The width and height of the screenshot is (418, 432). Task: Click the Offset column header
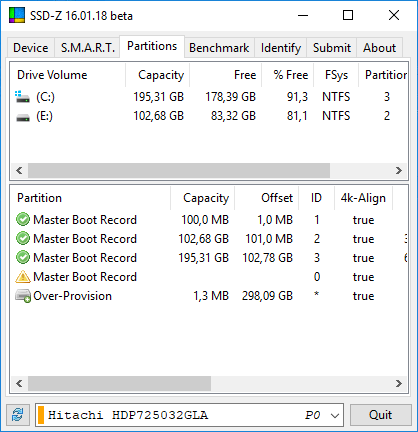coord(267,198)
